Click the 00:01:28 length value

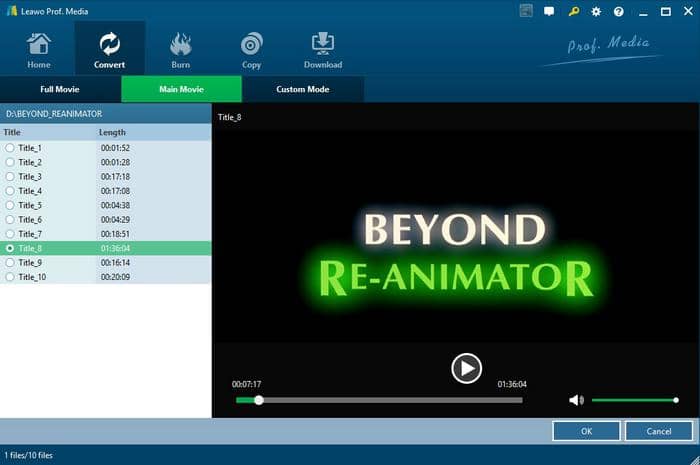click(x=115, y=162)
